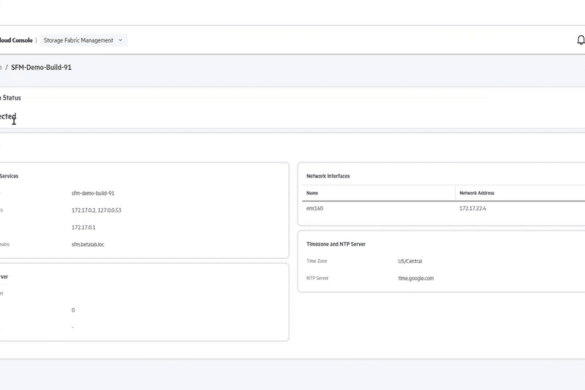
Task: Click the time.google.com NTP server value
Action: tap(416, 278)
